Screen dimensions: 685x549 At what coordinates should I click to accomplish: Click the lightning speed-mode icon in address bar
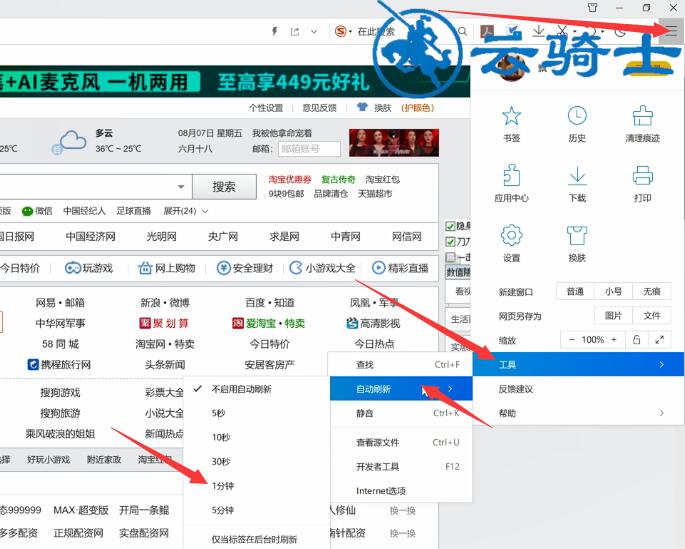click(275, 31)
